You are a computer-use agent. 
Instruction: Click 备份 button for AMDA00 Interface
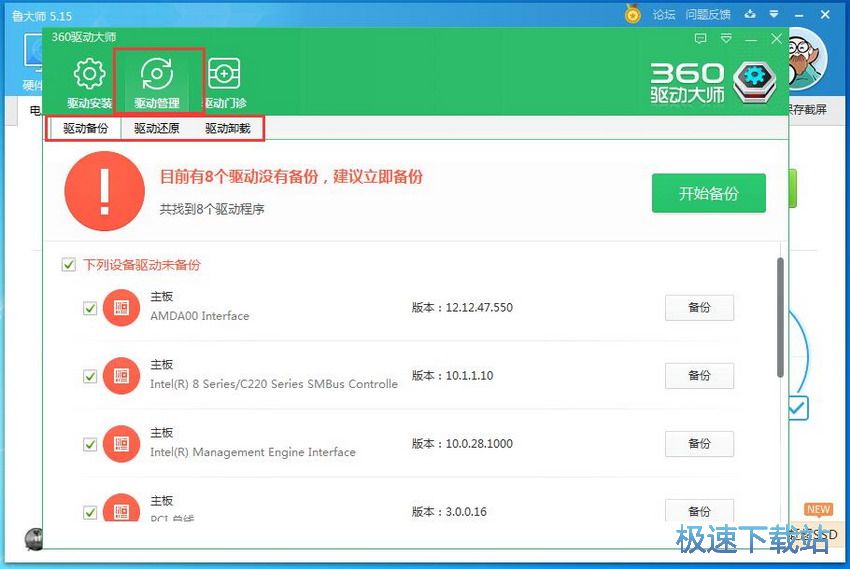tap(699, 308)
